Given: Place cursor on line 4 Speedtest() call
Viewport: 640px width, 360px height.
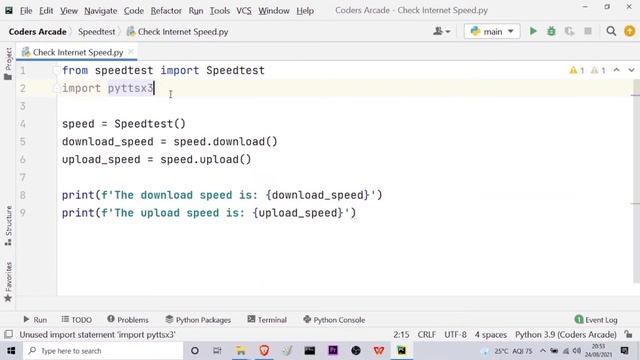Looking at the screenshot, I should pyautogui.click(x=150, y=124).
